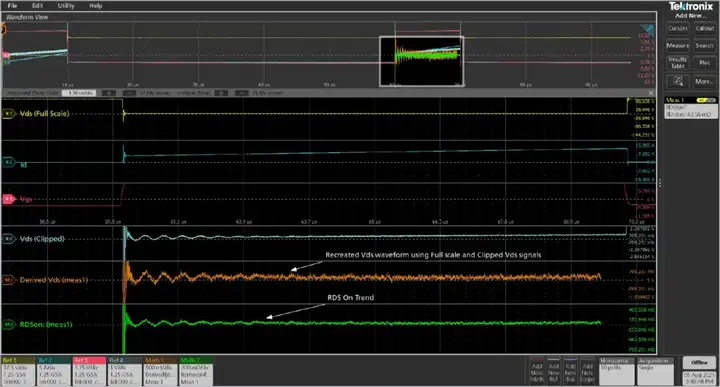This screenshot has height=387, width=720.
Task: Select the zoom box drawing icon
Action: 677,81
